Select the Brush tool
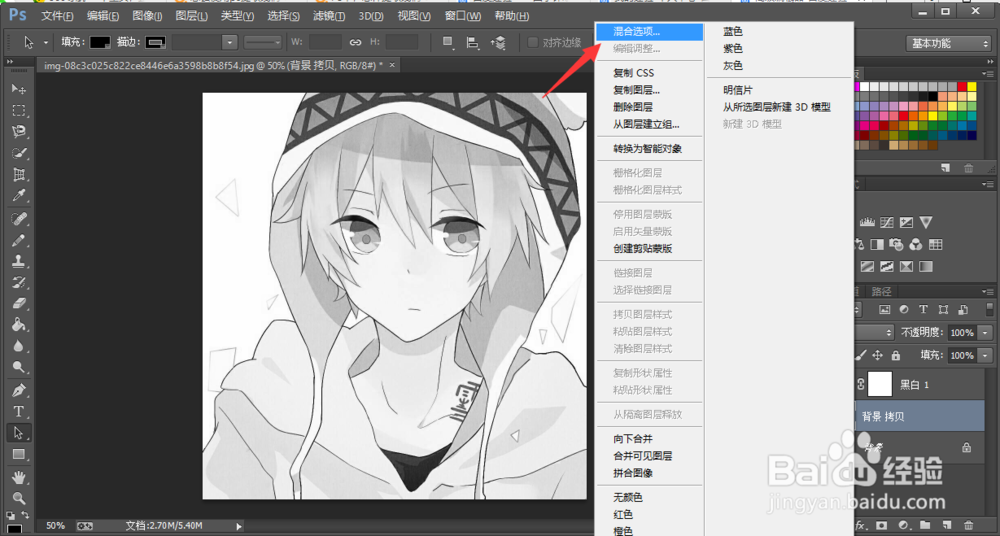Image resolution: width=1000 pixels, height=536 pixels. click(18, 240)
